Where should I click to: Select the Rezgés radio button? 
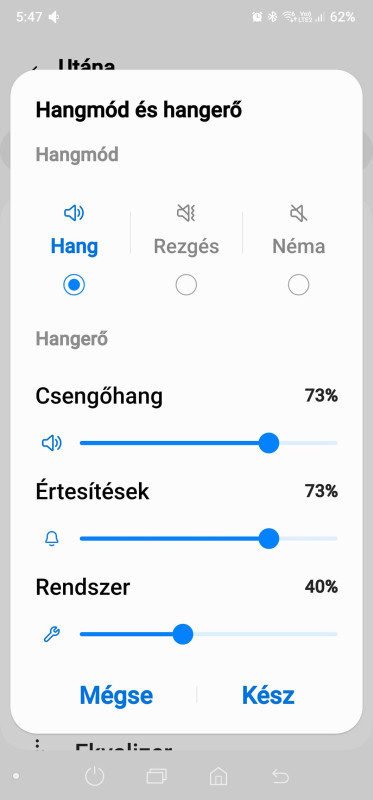(186, 285)
